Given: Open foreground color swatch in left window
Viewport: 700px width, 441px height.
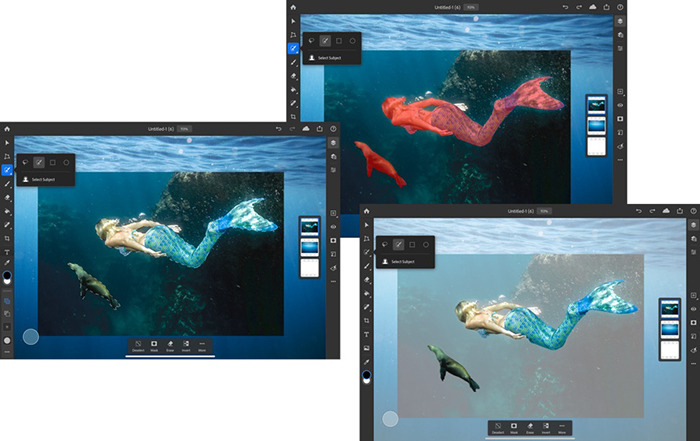Looking at the screenshot, I should pos(8,275).
